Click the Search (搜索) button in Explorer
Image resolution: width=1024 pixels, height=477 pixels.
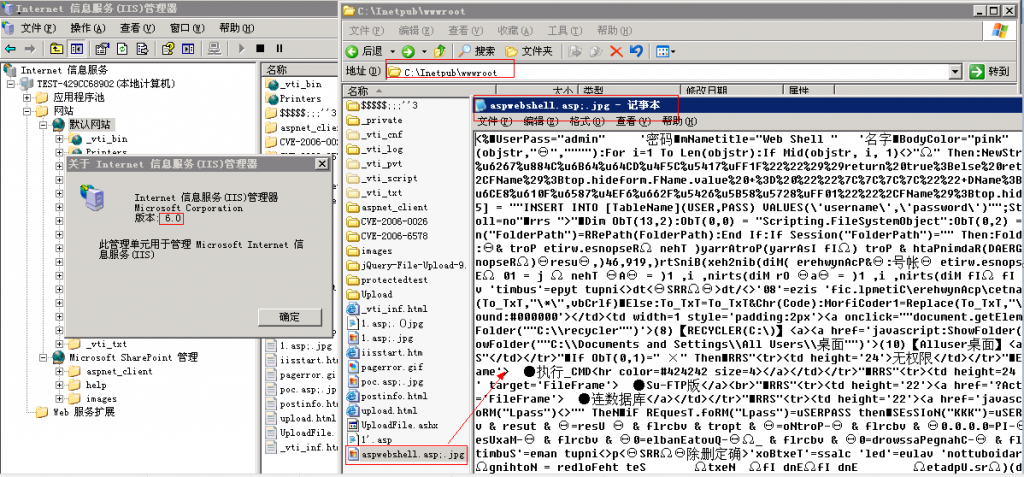tap(477, 51)
